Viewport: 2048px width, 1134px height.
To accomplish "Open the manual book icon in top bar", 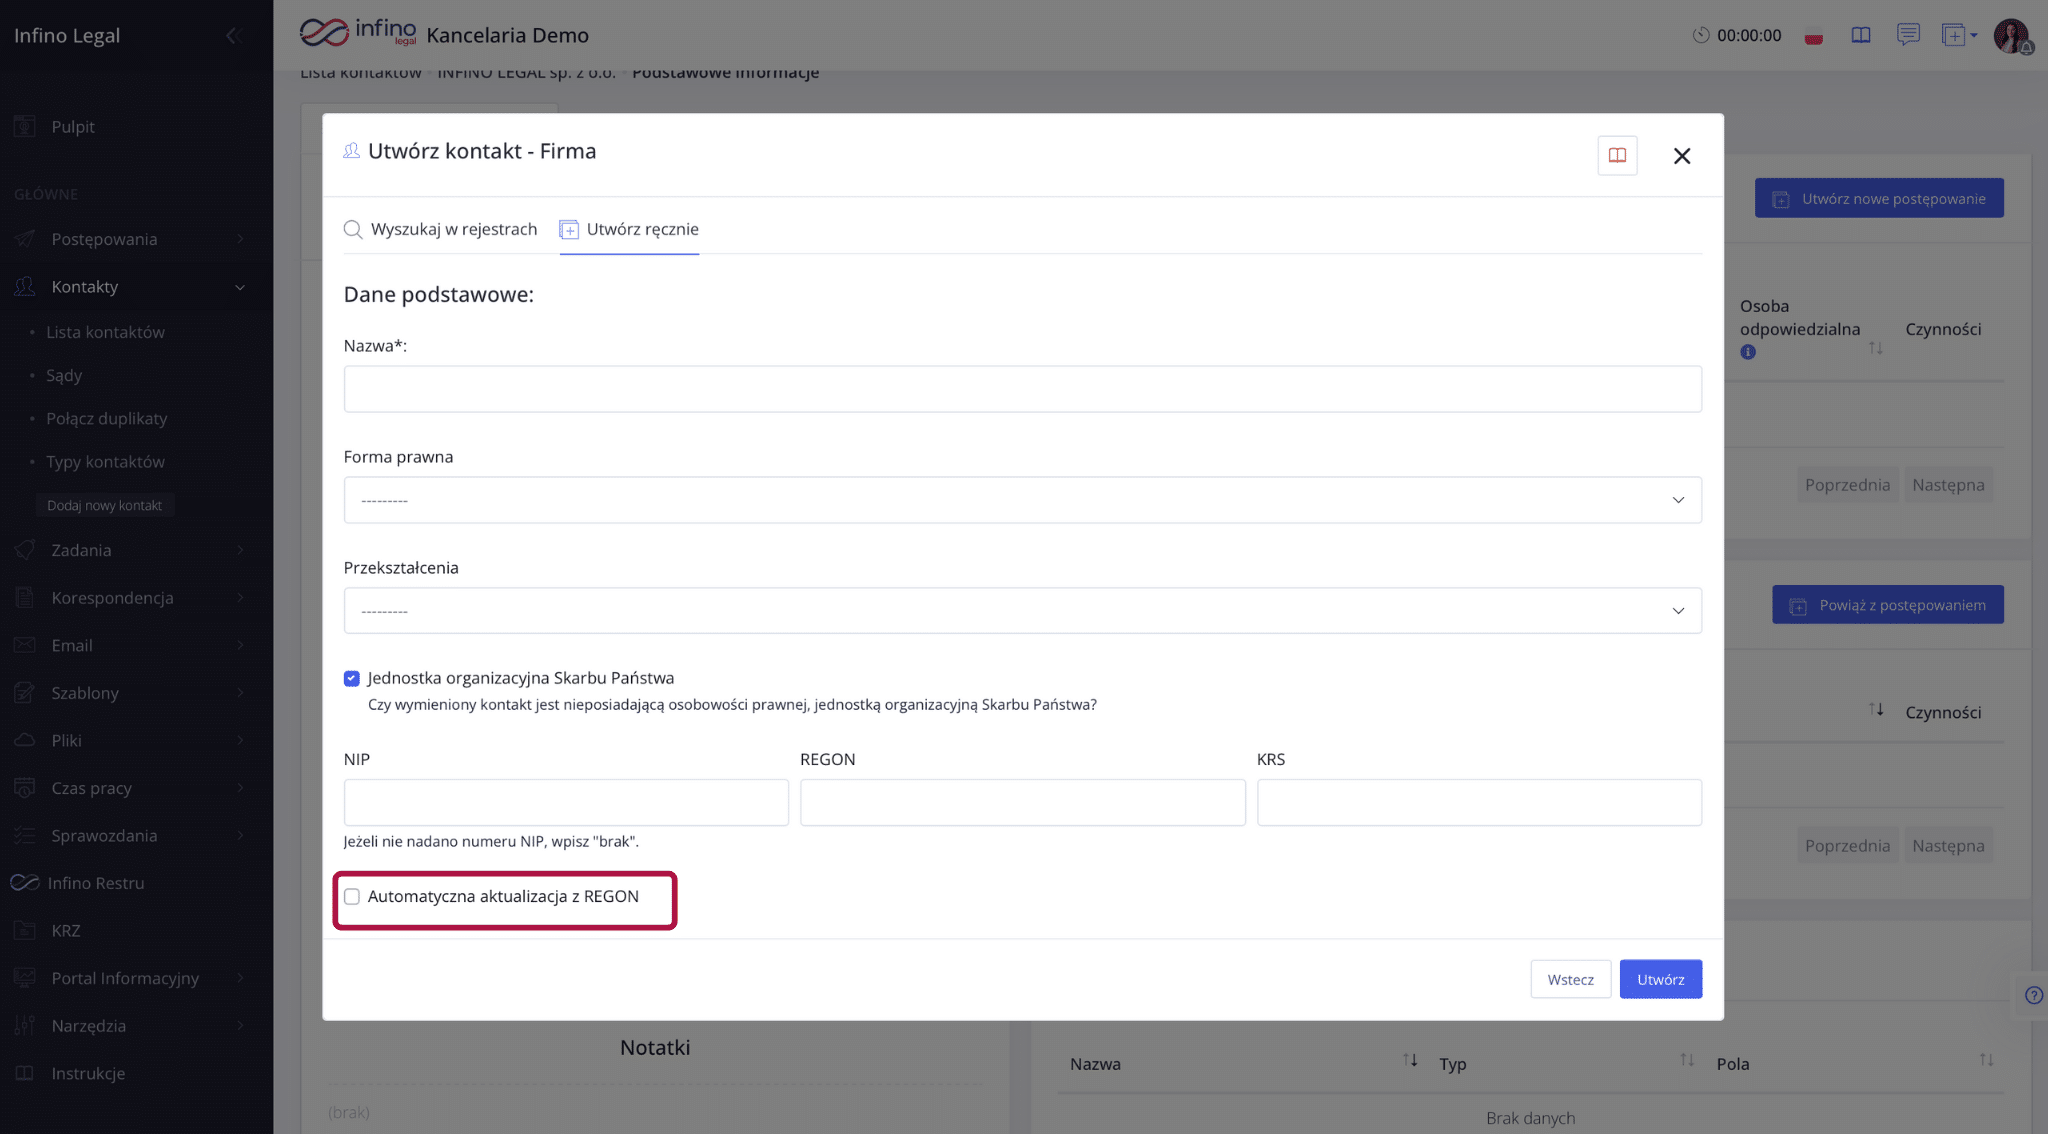I will click(1860, 35).
